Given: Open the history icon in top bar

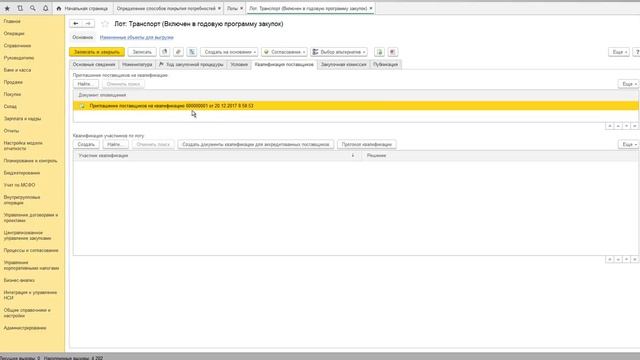Looking at the screenshot, I should 20,8.
